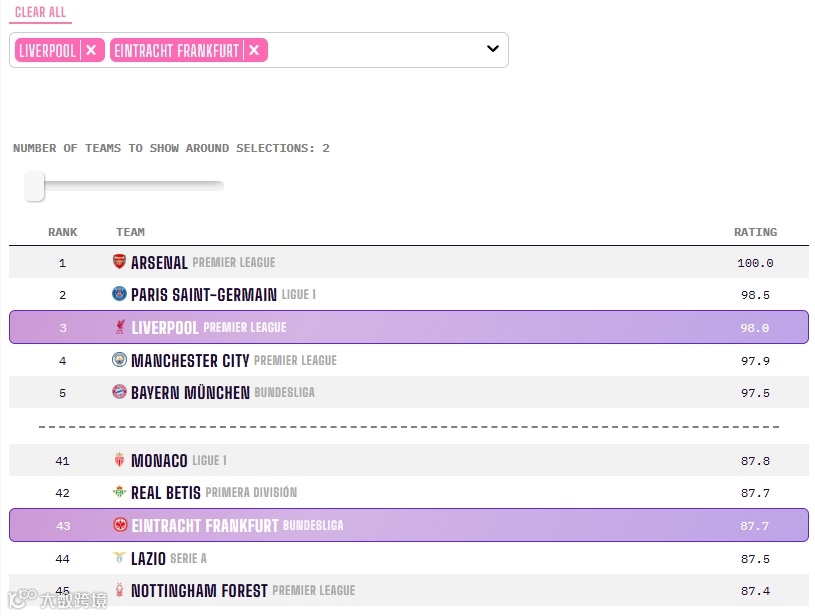Select the Paris Saint-Germain team name
Viewport: 815px width, 616px height.
[204, 295]
